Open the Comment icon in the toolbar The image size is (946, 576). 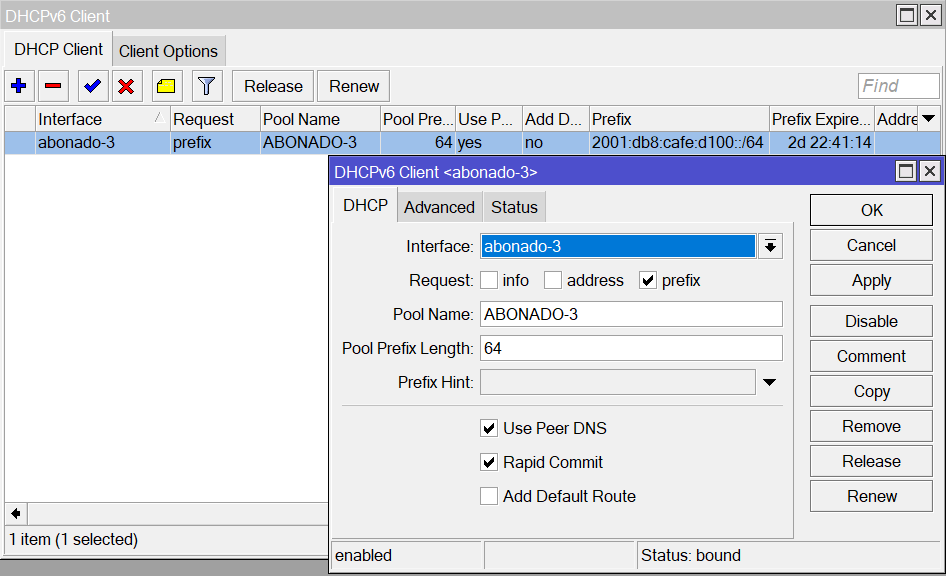click(x=165, y=86)
